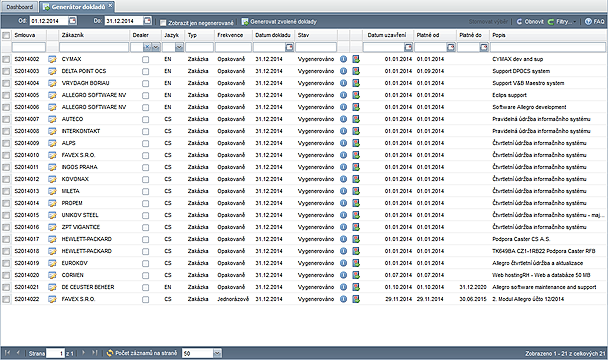Screen dimensions: 608x360
Task: Click Generovat zvolené doklady button
Action: click(279, 22)
